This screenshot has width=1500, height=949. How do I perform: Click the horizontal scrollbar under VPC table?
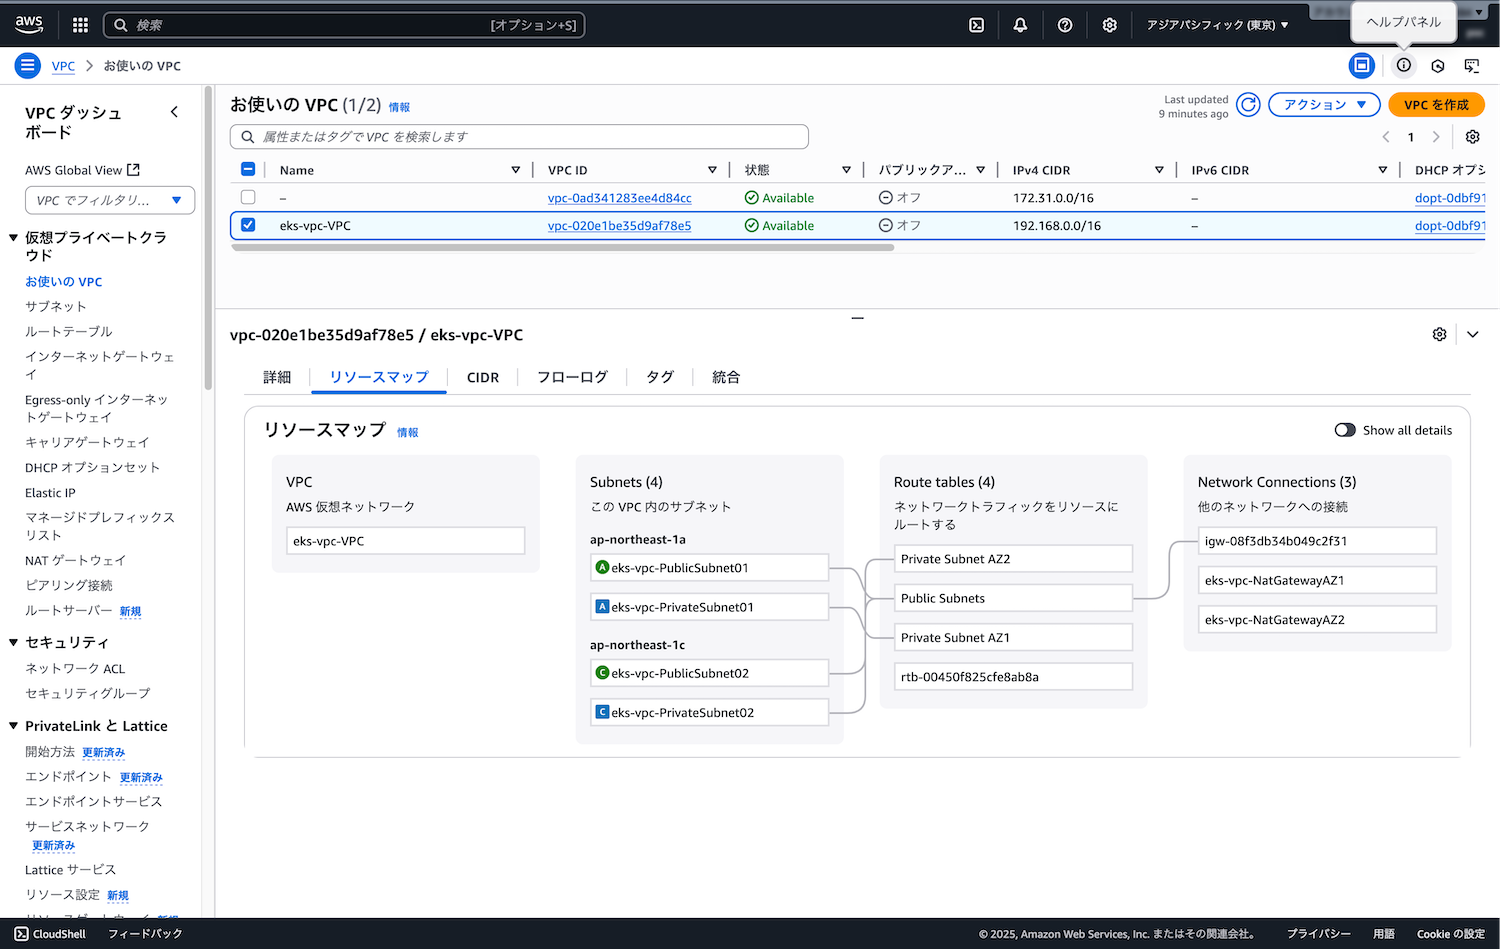[562, 247]
